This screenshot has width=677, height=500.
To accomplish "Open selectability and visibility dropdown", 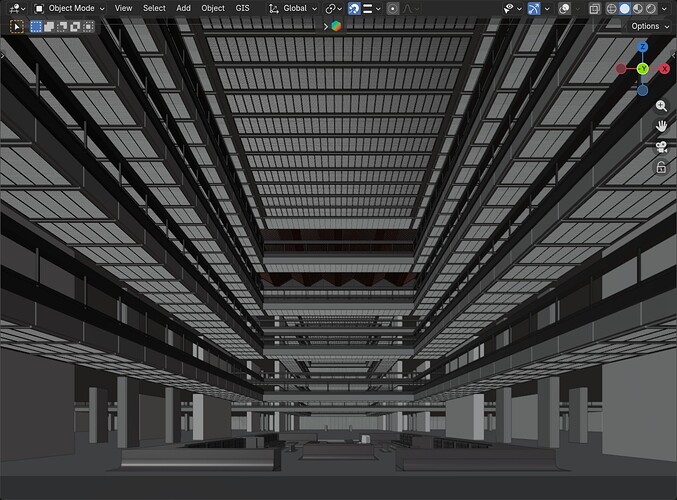I will point(513,8).
